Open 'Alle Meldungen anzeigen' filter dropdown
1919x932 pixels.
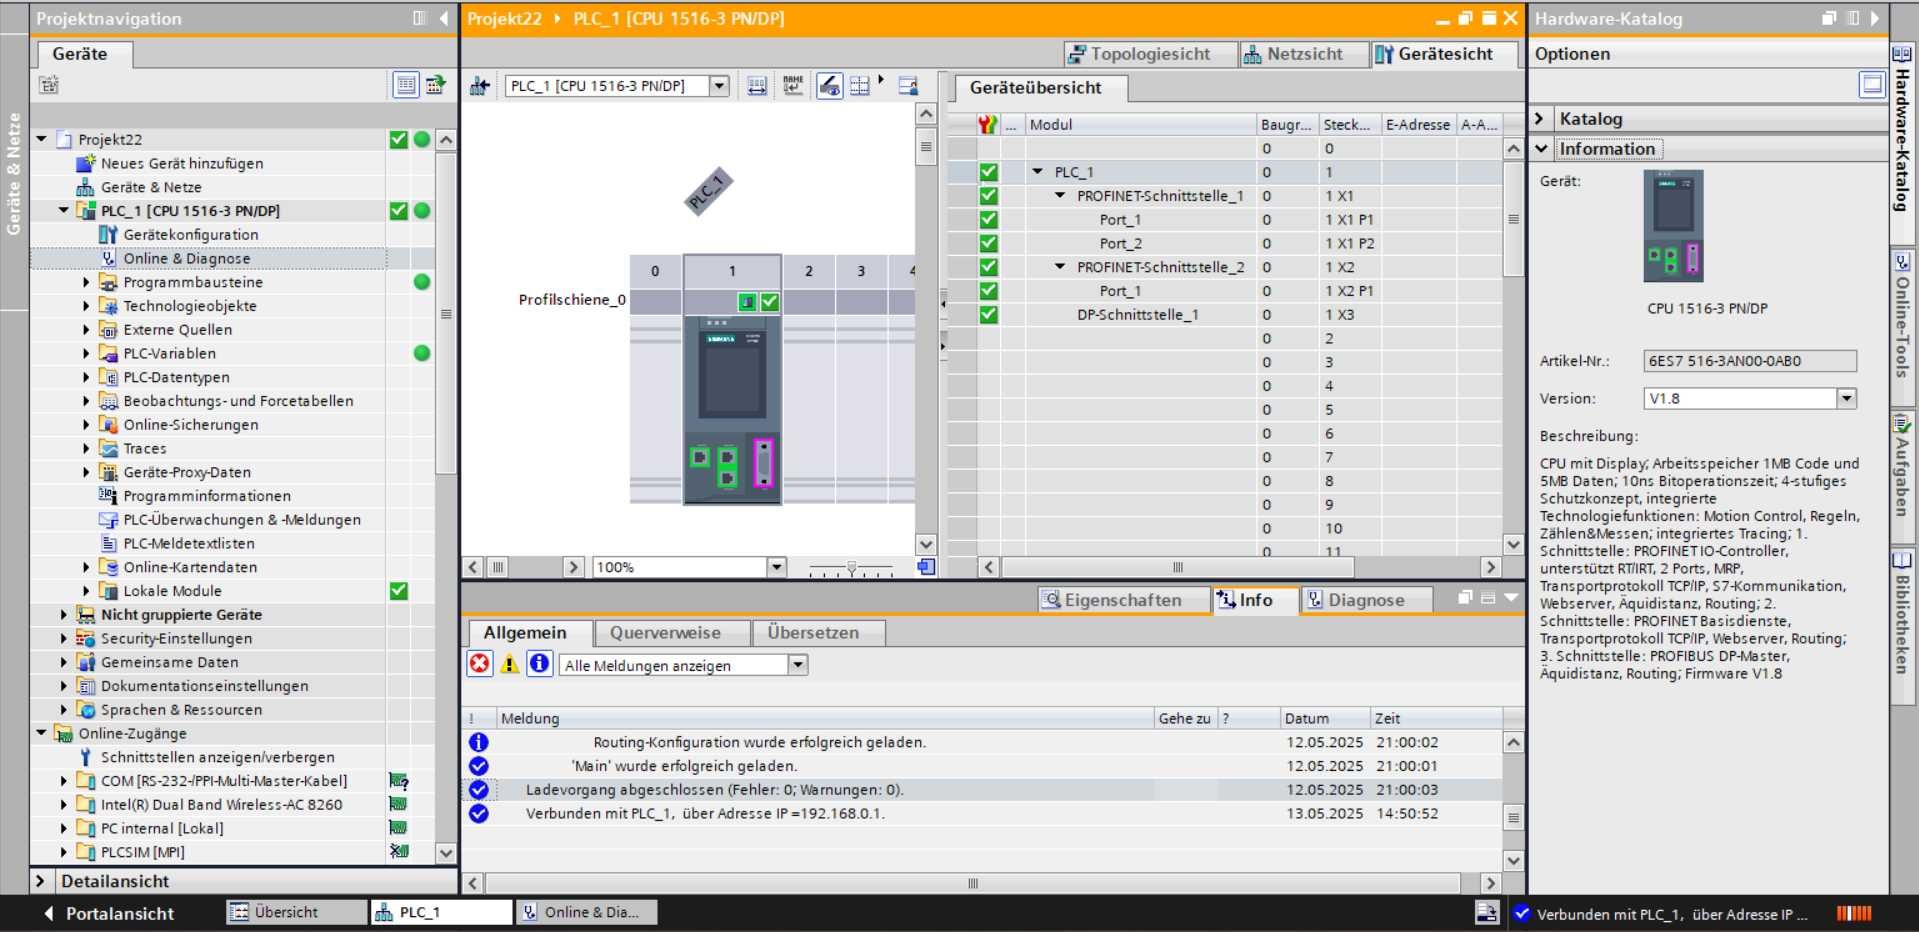click(x=798, y=665)
